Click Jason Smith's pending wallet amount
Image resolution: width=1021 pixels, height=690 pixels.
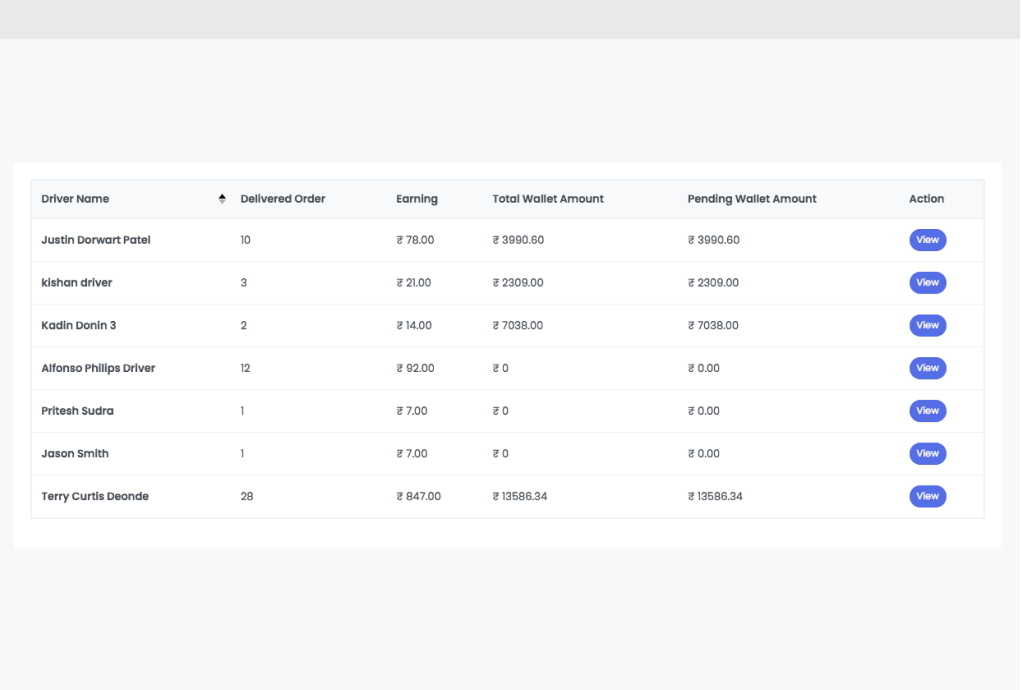point(704,454)
